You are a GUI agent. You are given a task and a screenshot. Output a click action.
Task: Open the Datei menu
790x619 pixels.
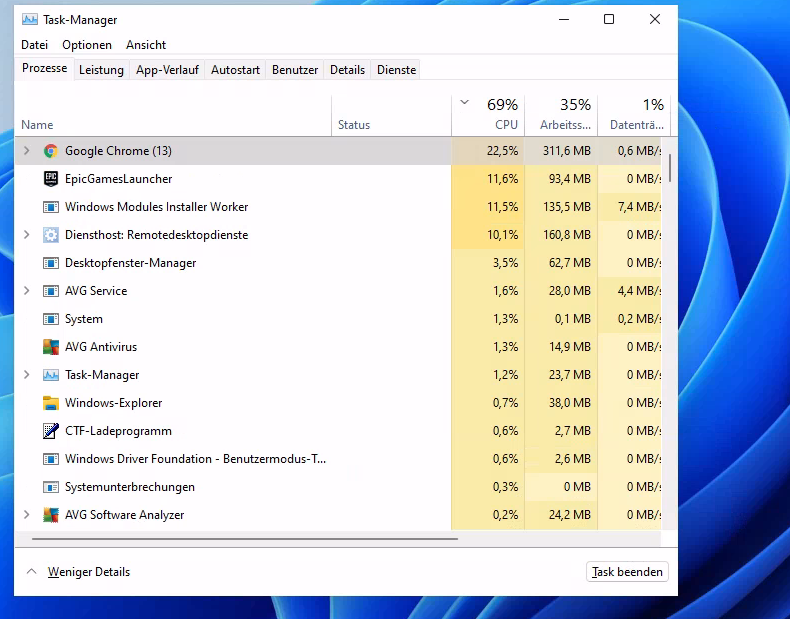tap(34, 45)
